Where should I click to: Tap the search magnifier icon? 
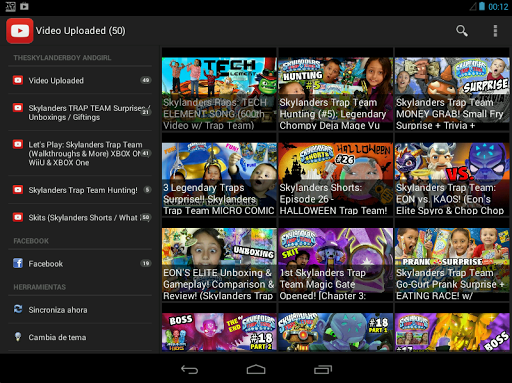click(x=462, y=31)
